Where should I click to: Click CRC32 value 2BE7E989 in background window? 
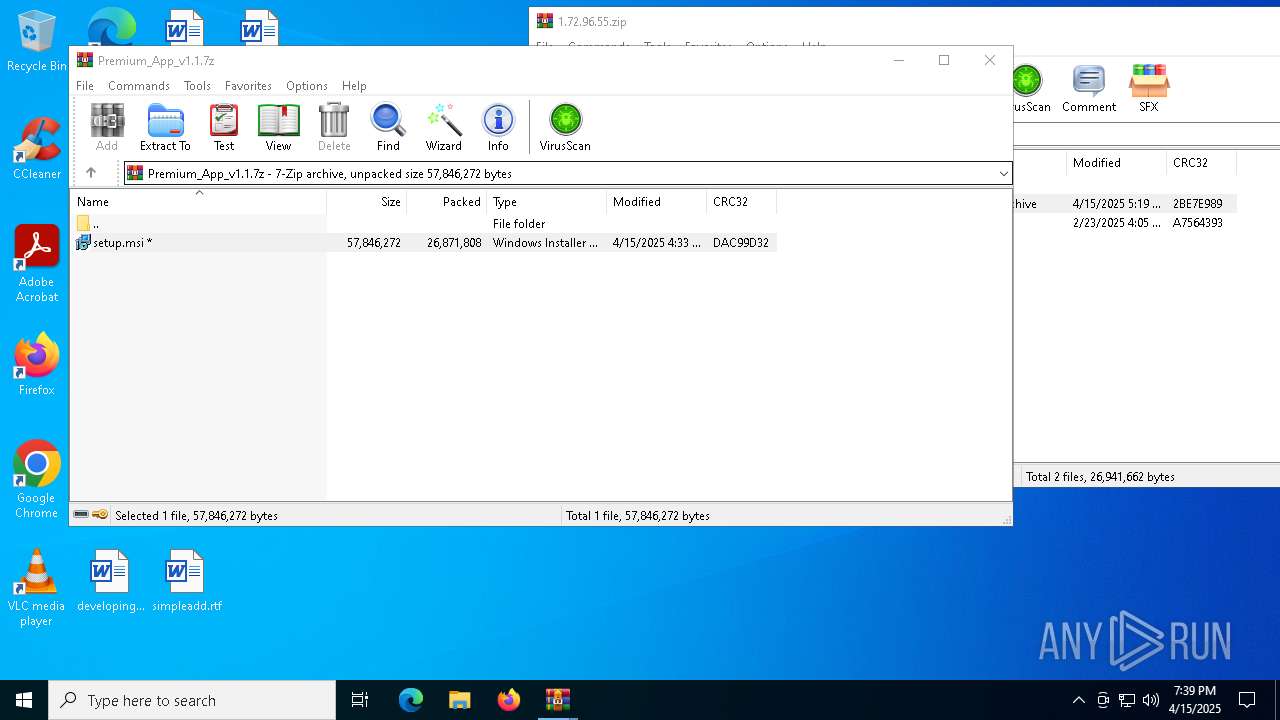(x=1198, y=204)
